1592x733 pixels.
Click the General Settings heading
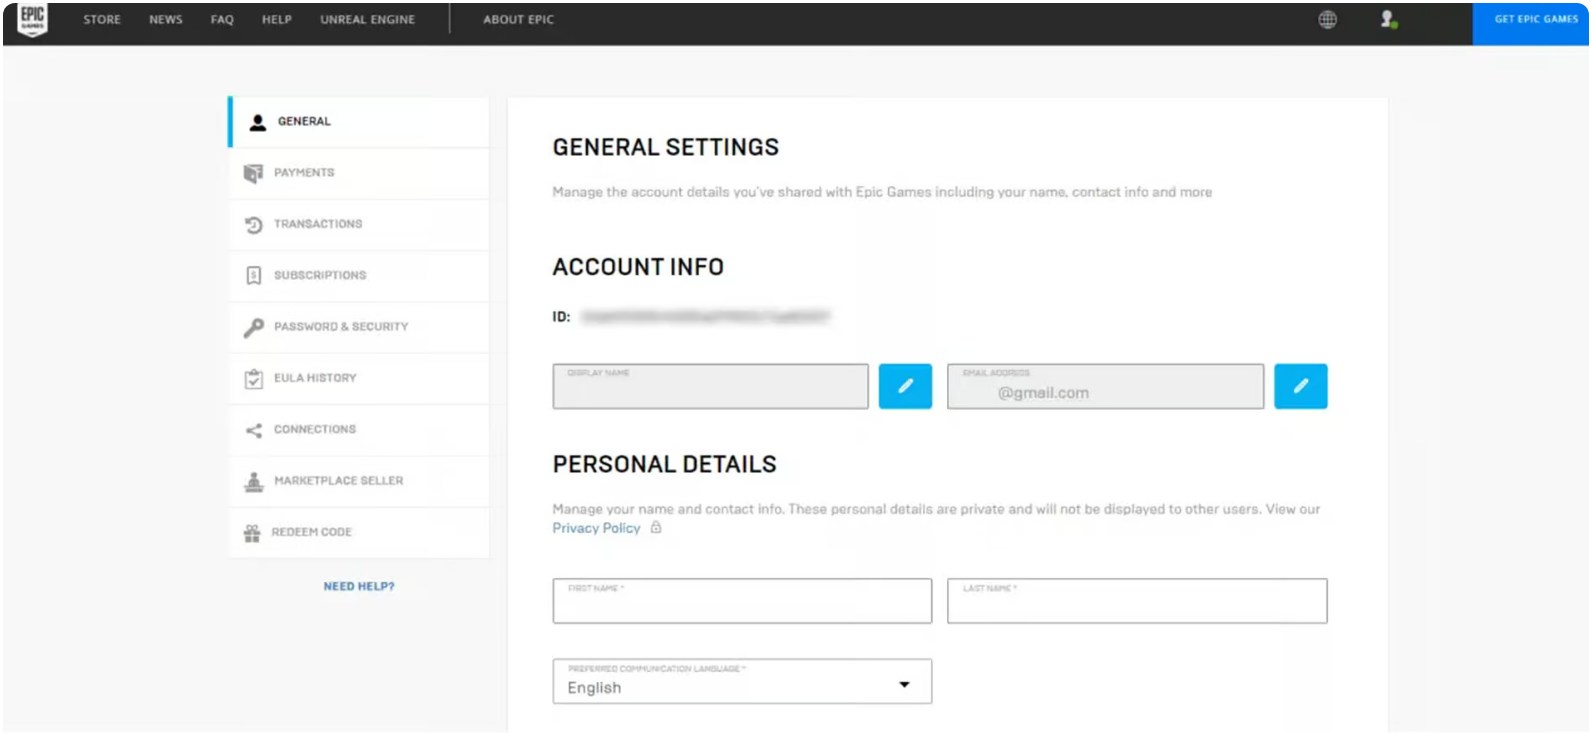(665, 147)
